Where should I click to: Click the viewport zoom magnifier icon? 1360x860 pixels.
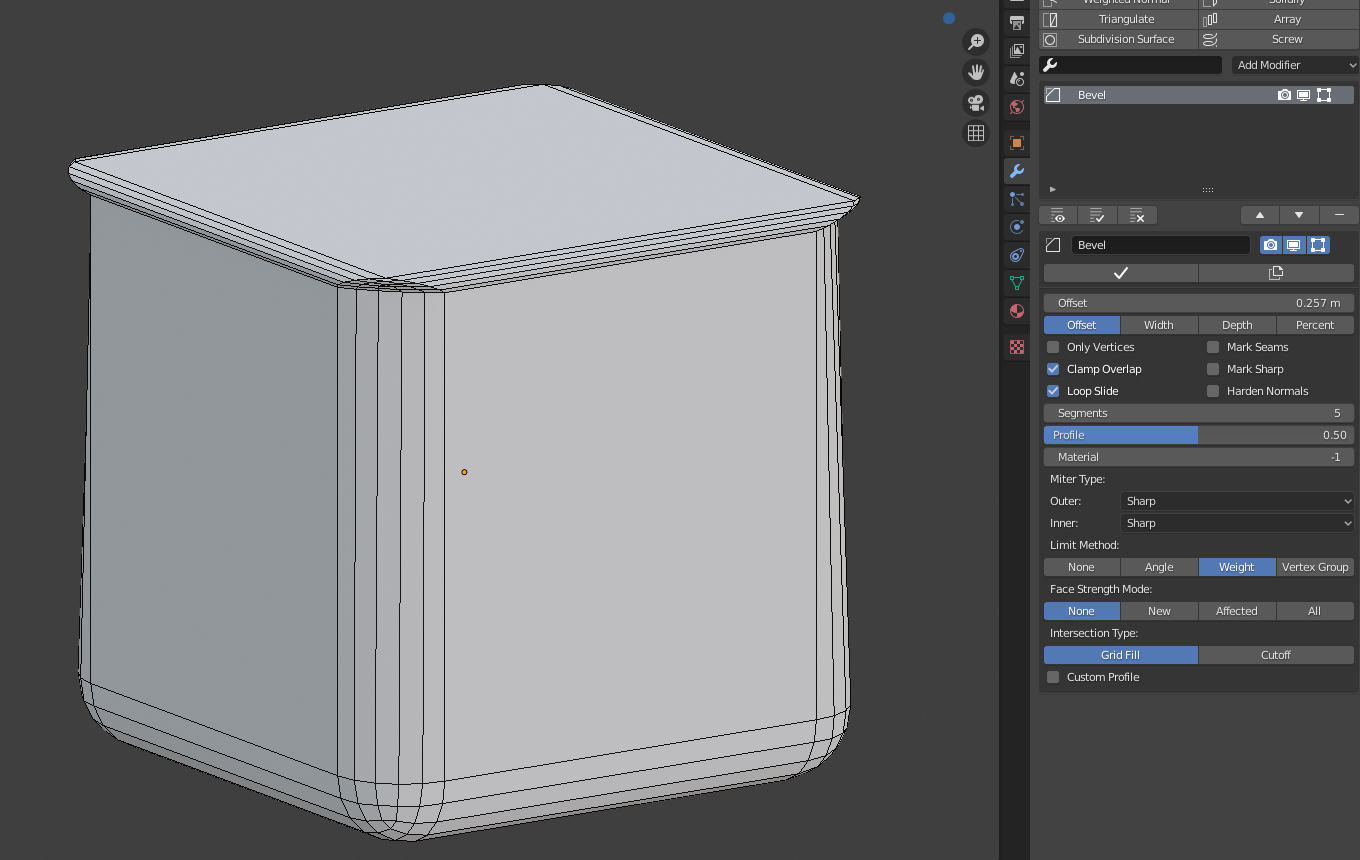pos(975,42)
